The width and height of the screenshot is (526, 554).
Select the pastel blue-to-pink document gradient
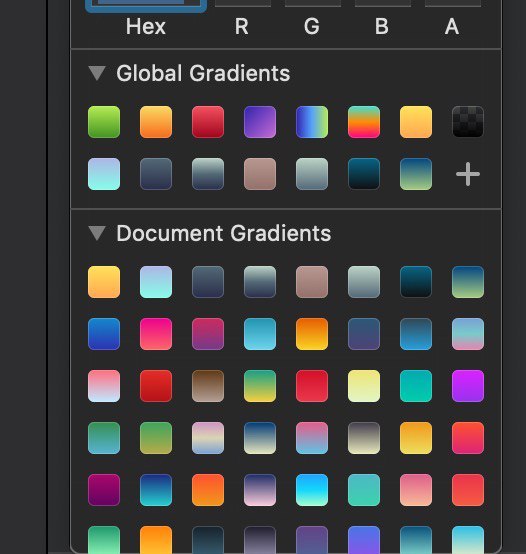[x=468, y=334]
